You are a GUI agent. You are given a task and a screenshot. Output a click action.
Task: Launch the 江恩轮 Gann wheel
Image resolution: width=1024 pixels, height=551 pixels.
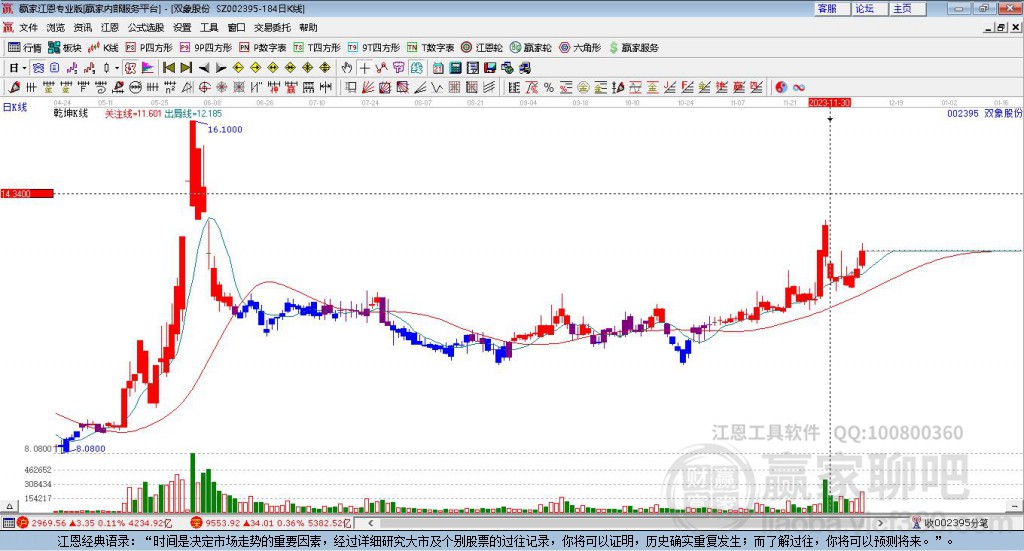pos(482,48)
